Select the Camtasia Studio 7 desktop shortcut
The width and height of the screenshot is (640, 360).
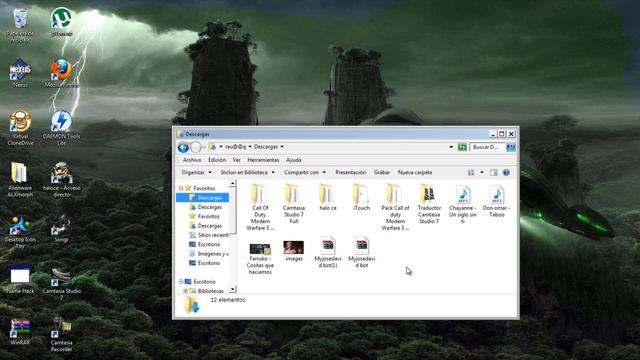[x=62, y=284]
